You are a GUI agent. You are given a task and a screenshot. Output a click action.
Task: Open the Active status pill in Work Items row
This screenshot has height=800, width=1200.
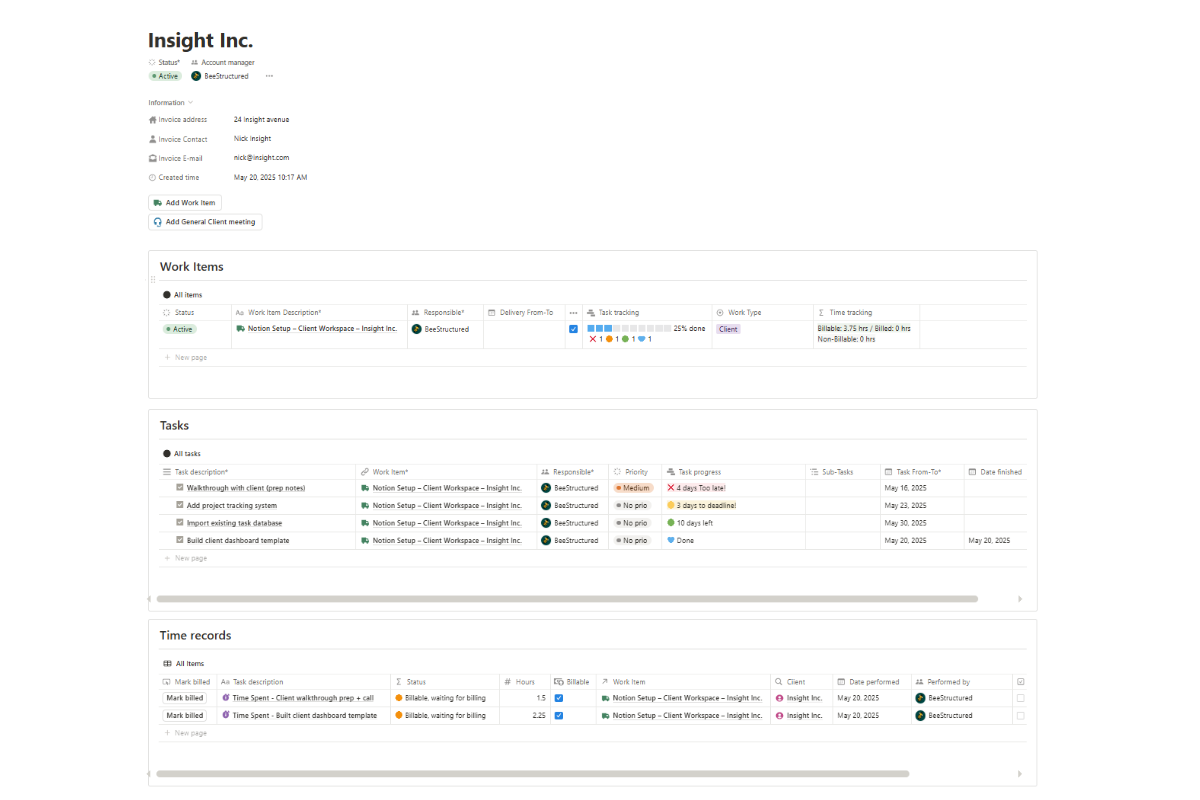tap(180, 328)
